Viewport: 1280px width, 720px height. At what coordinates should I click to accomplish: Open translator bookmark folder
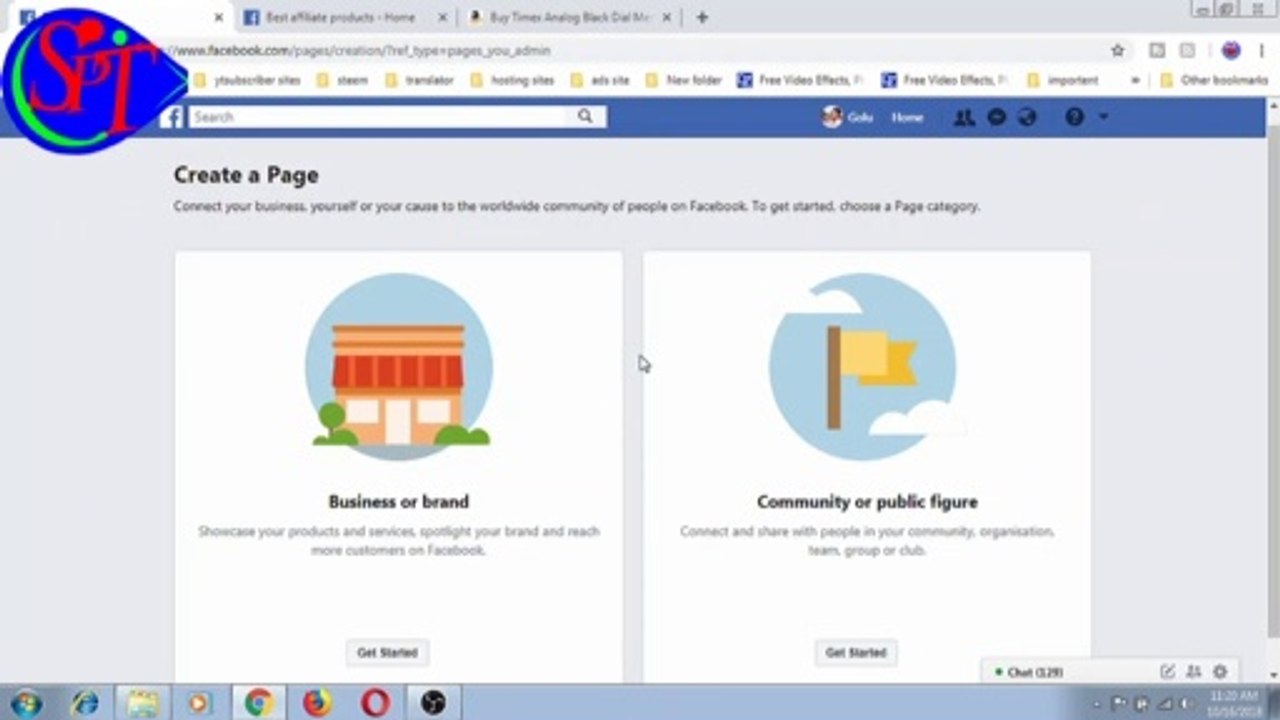[x=419, y=80]
